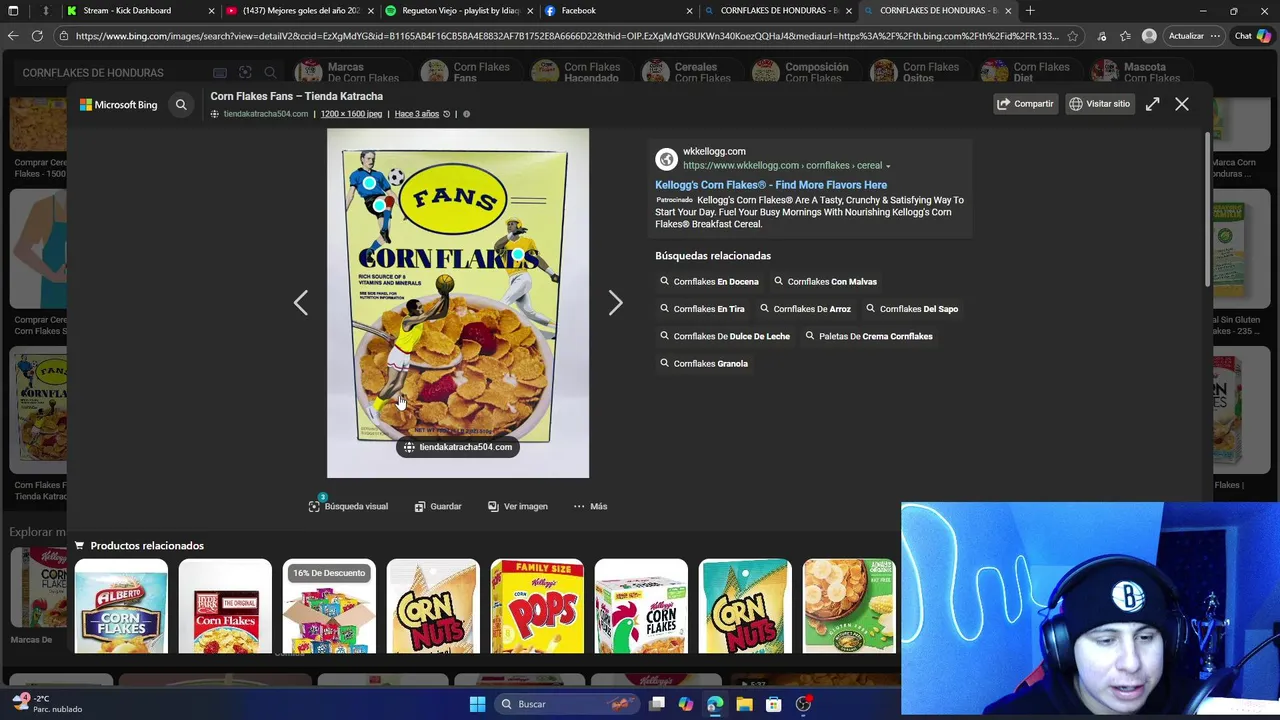Switch to Regueton Viejo playlist tab
This screenshot has width=1280, height=720.
(x=460, y=11)
